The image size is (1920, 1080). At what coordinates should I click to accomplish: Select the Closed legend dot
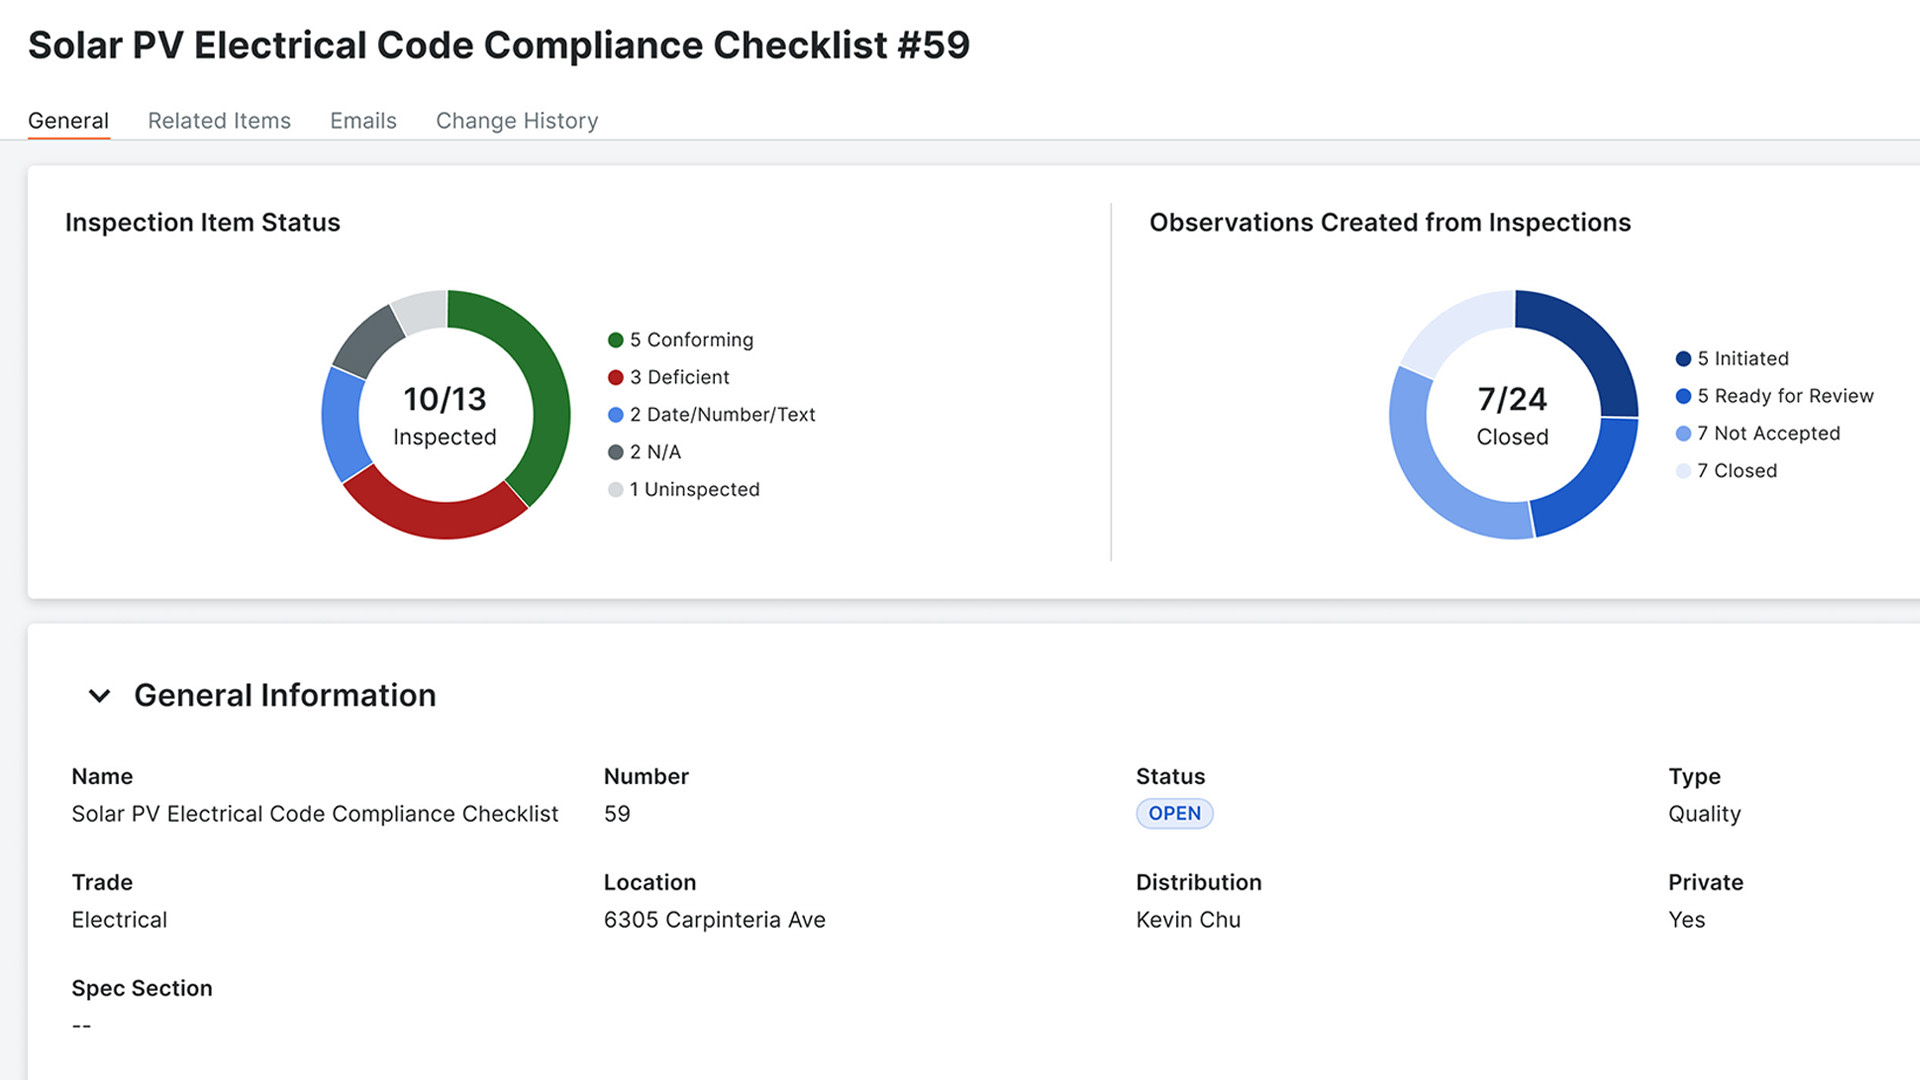click(x=1682, y=470)
